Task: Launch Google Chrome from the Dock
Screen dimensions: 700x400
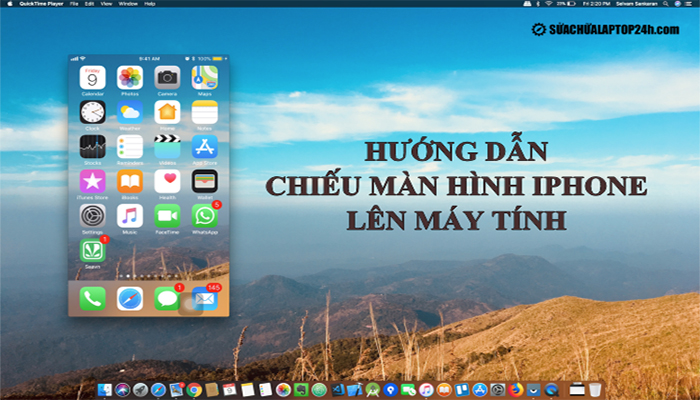Action: (x=194, y=390)
